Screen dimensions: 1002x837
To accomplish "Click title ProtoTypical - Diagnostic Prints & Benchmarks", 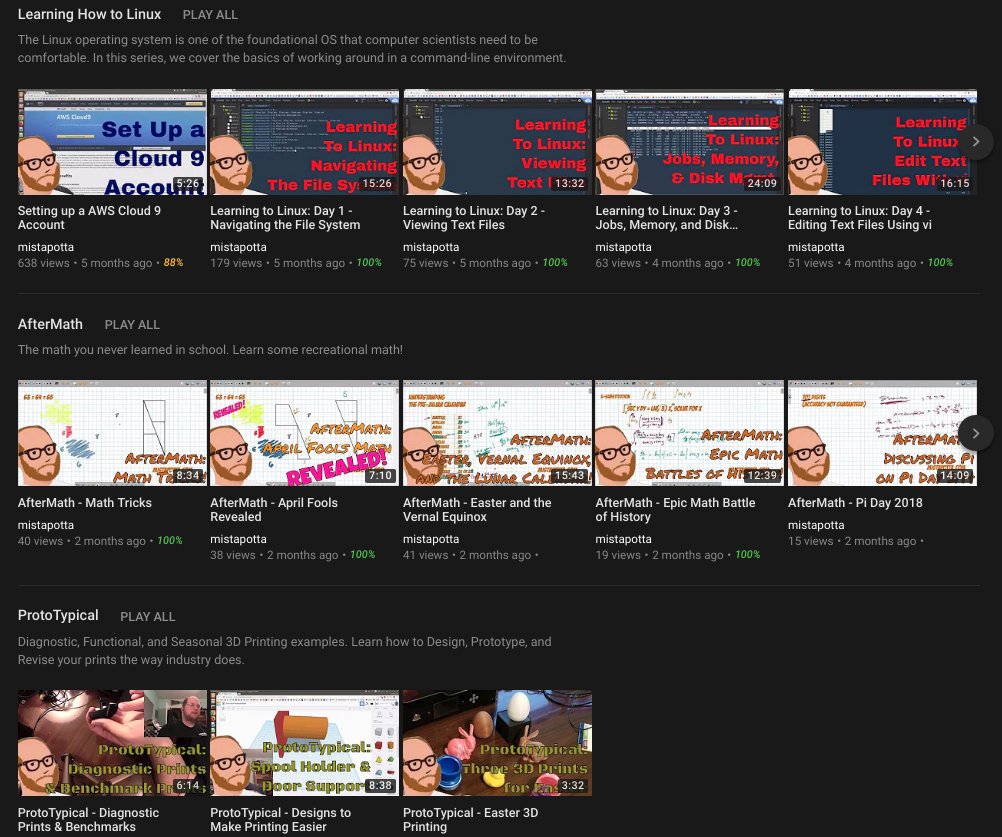I will click(x=88, y=820).
